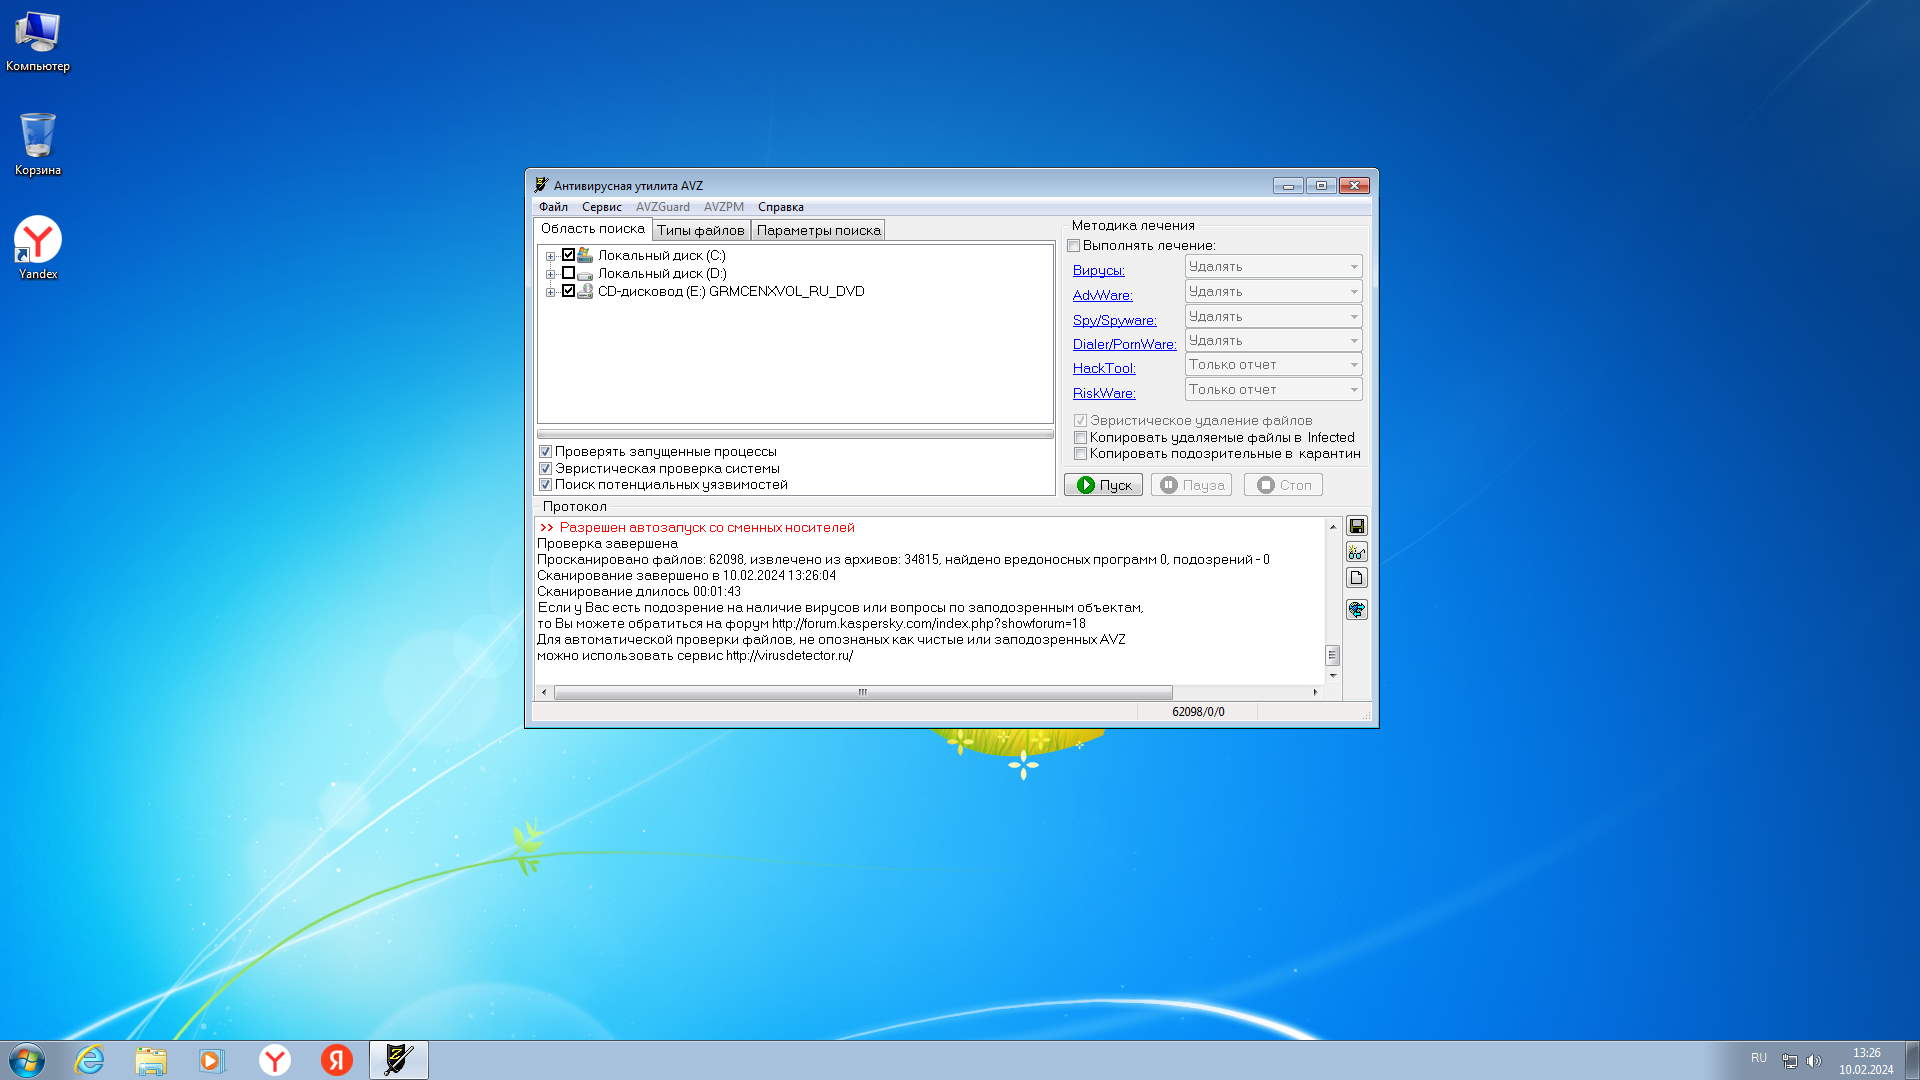Launch Internet Explorer from the taskbar

tap(90, 1060)
